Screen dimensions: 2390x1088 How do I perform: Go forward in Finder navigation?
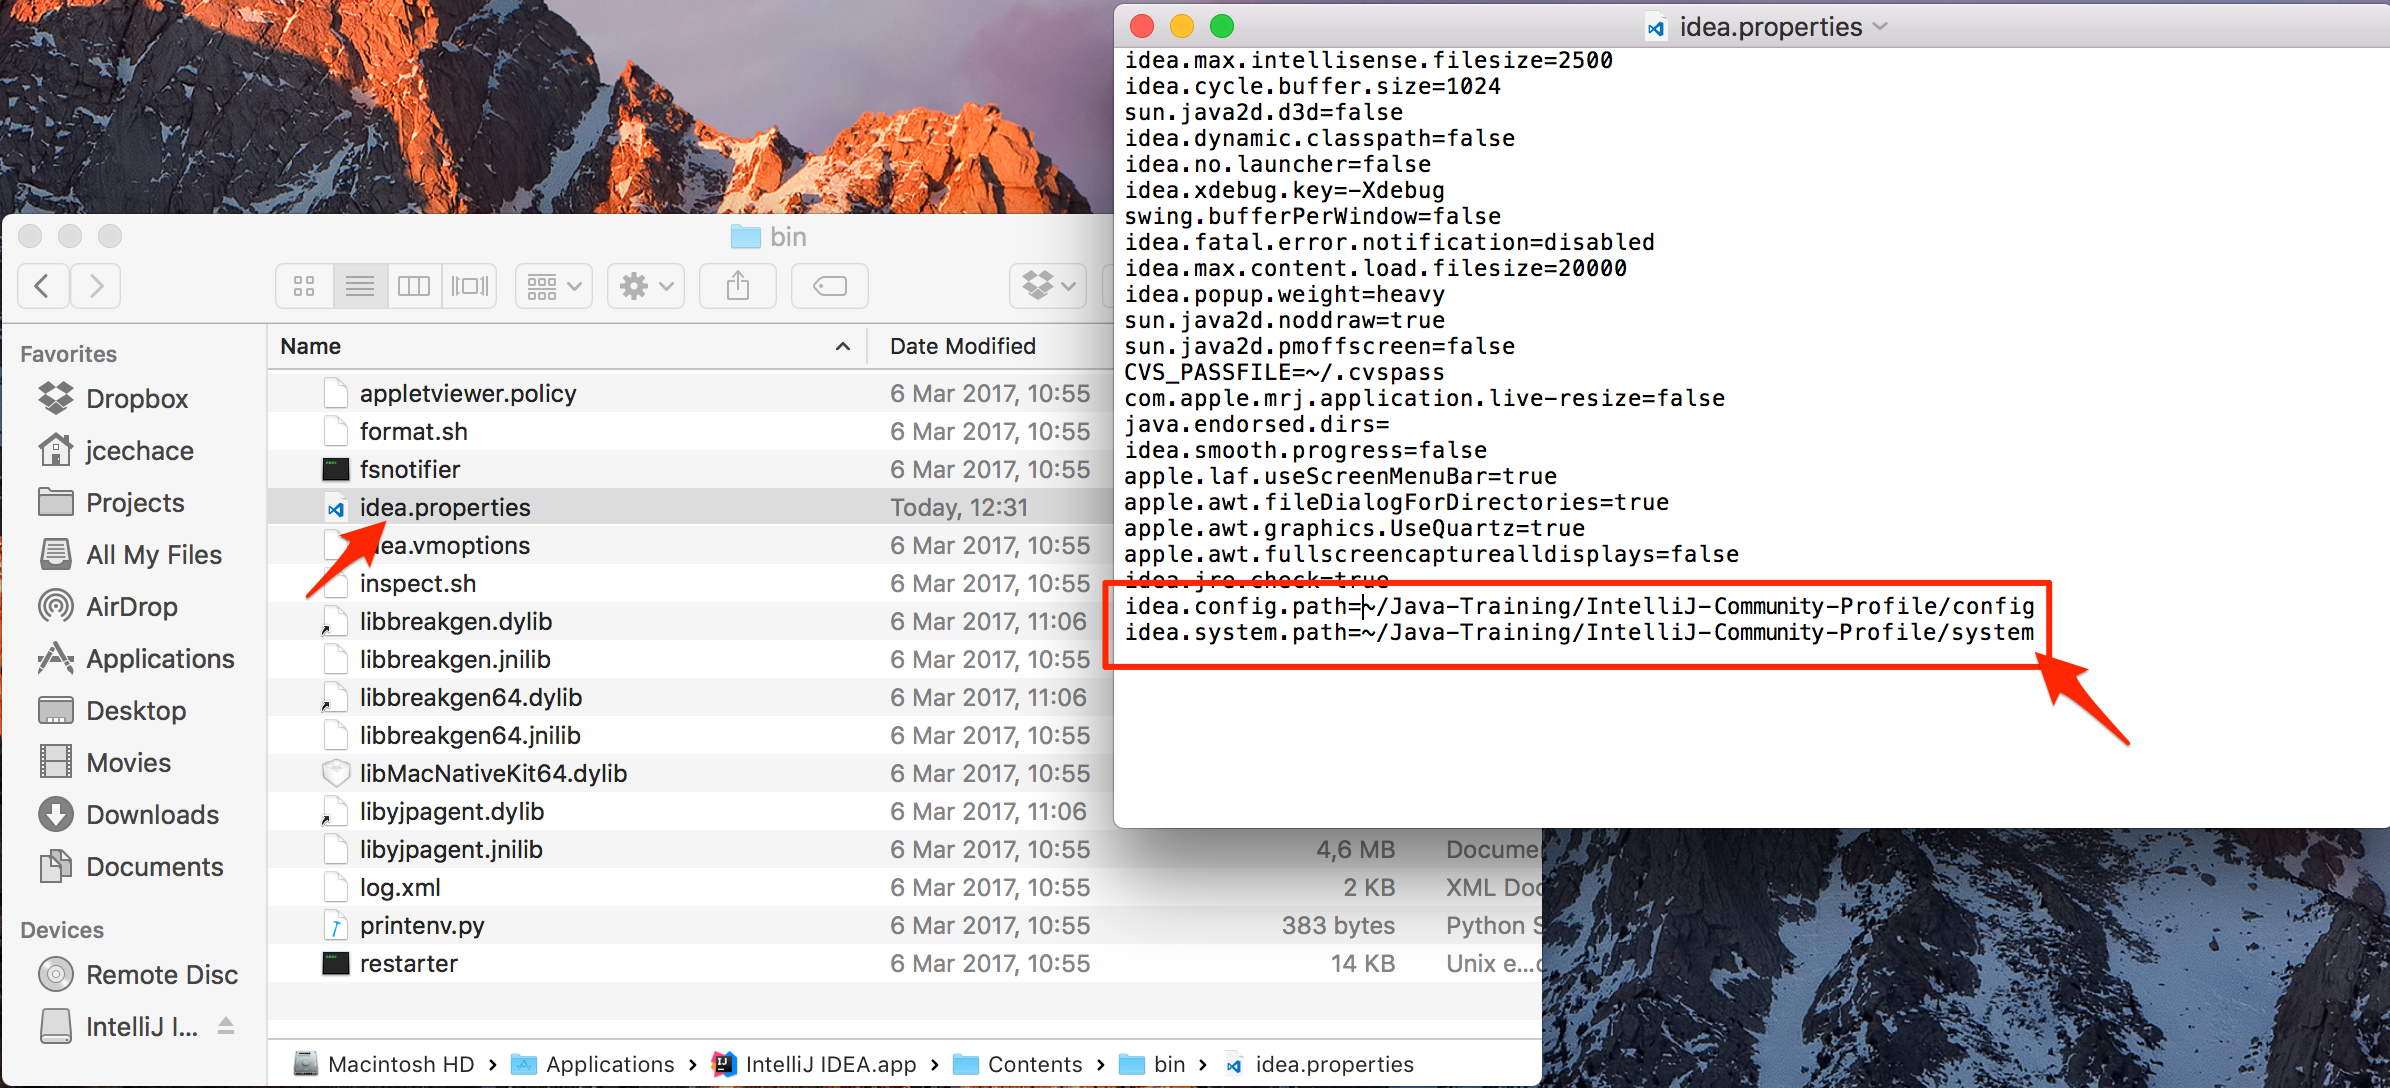tap(96, 287)
